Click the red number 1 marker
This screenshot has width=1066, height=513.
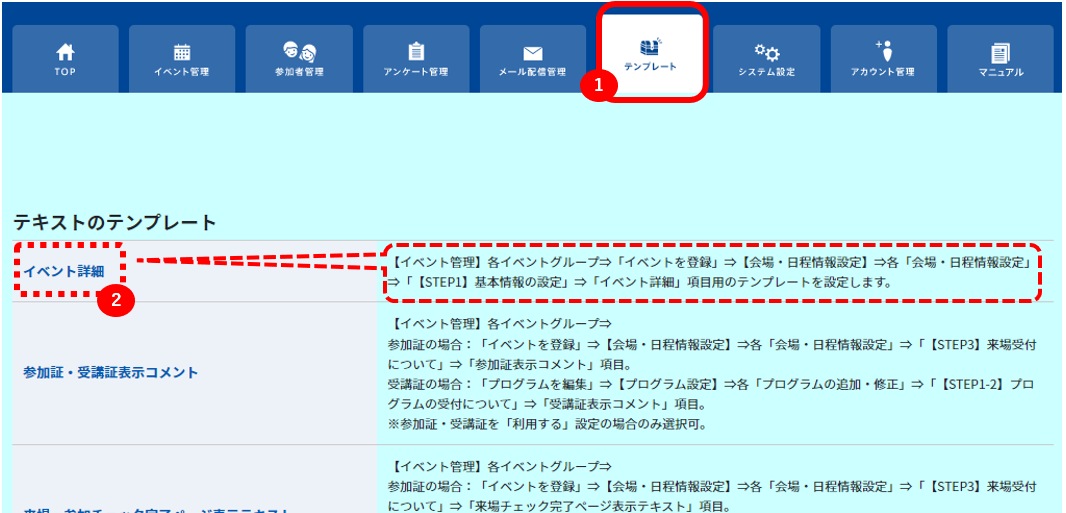pyautogui.click(x=598, y=85)
